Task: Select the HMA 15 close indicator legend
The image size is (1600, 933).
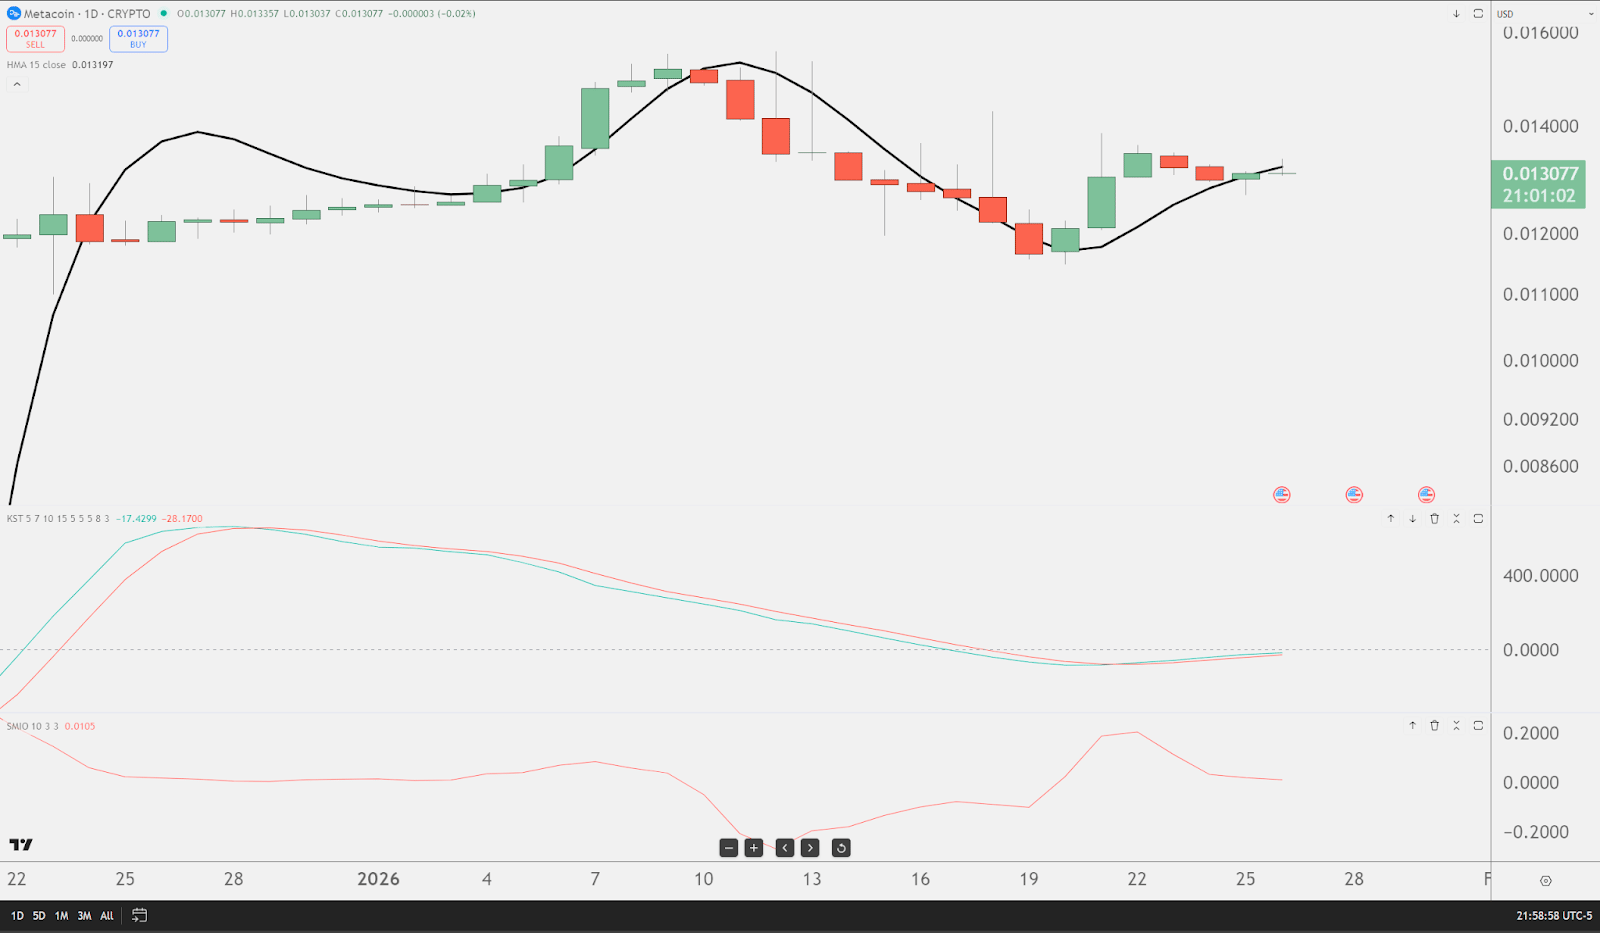Action: (x=36, y=65)
